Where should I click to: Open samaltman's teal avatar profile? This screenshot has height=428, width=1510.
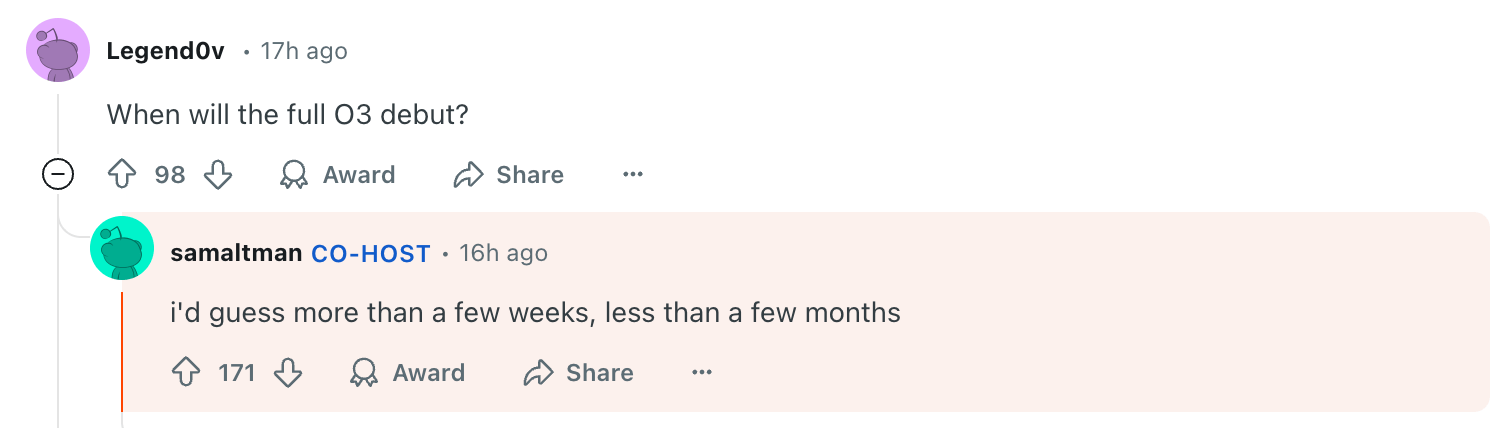coord(122,248)
